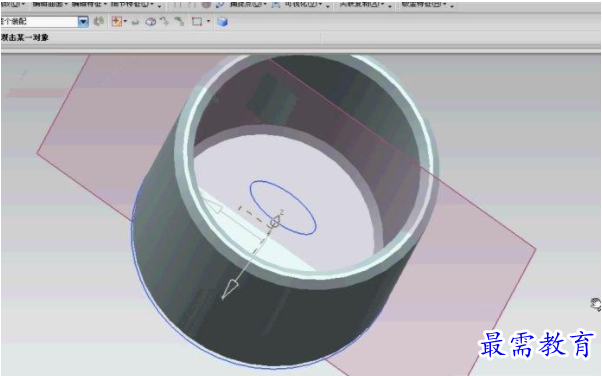Open the 捕捉点 snap point menu
Screen dimensions: 602x376
pyautogui.click(x=248, y=4)
